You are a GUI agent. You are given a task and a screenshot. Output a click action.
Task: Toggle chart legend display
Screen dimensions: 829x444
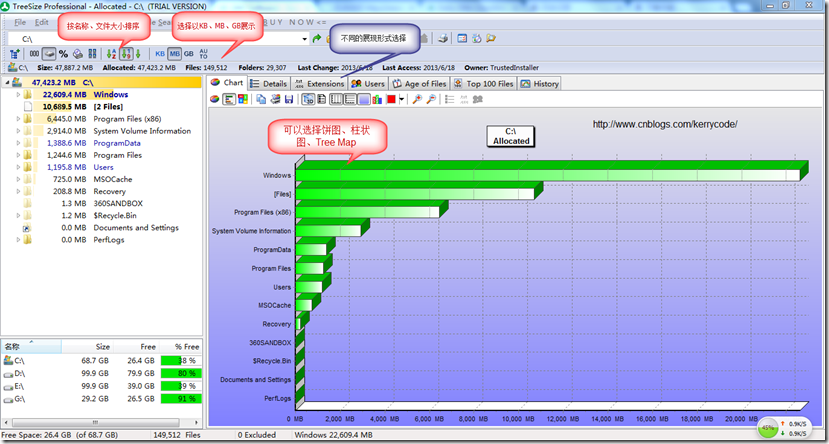click(x=322, y=99)
